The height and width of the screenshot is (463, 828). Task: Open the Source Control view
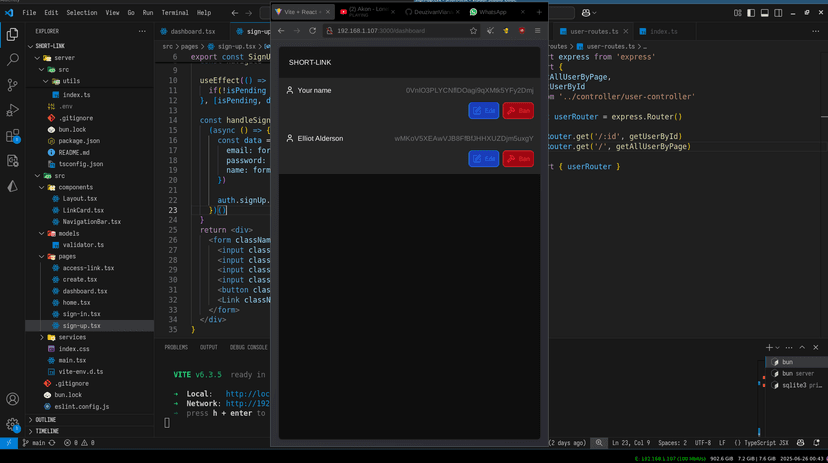(12, 85)
